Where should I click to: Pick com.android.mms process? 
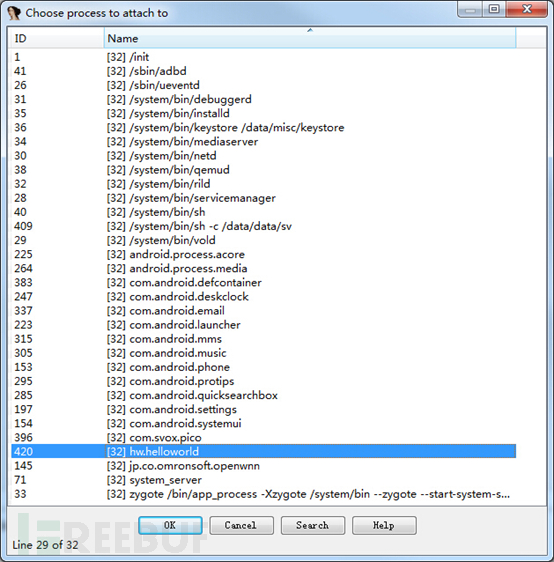tap(263, 339)
